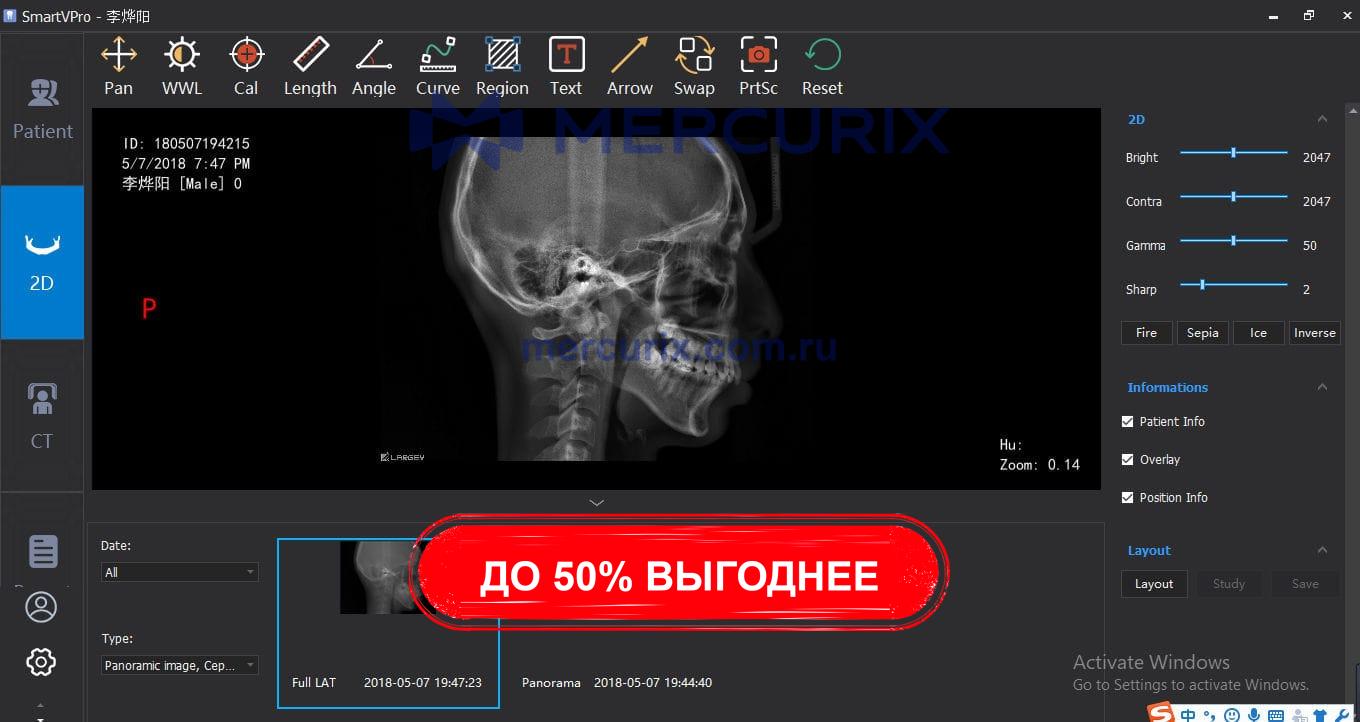Choose the Cal calibration tool
Viewport: 1360px width, 722px height.
[246, 67]
